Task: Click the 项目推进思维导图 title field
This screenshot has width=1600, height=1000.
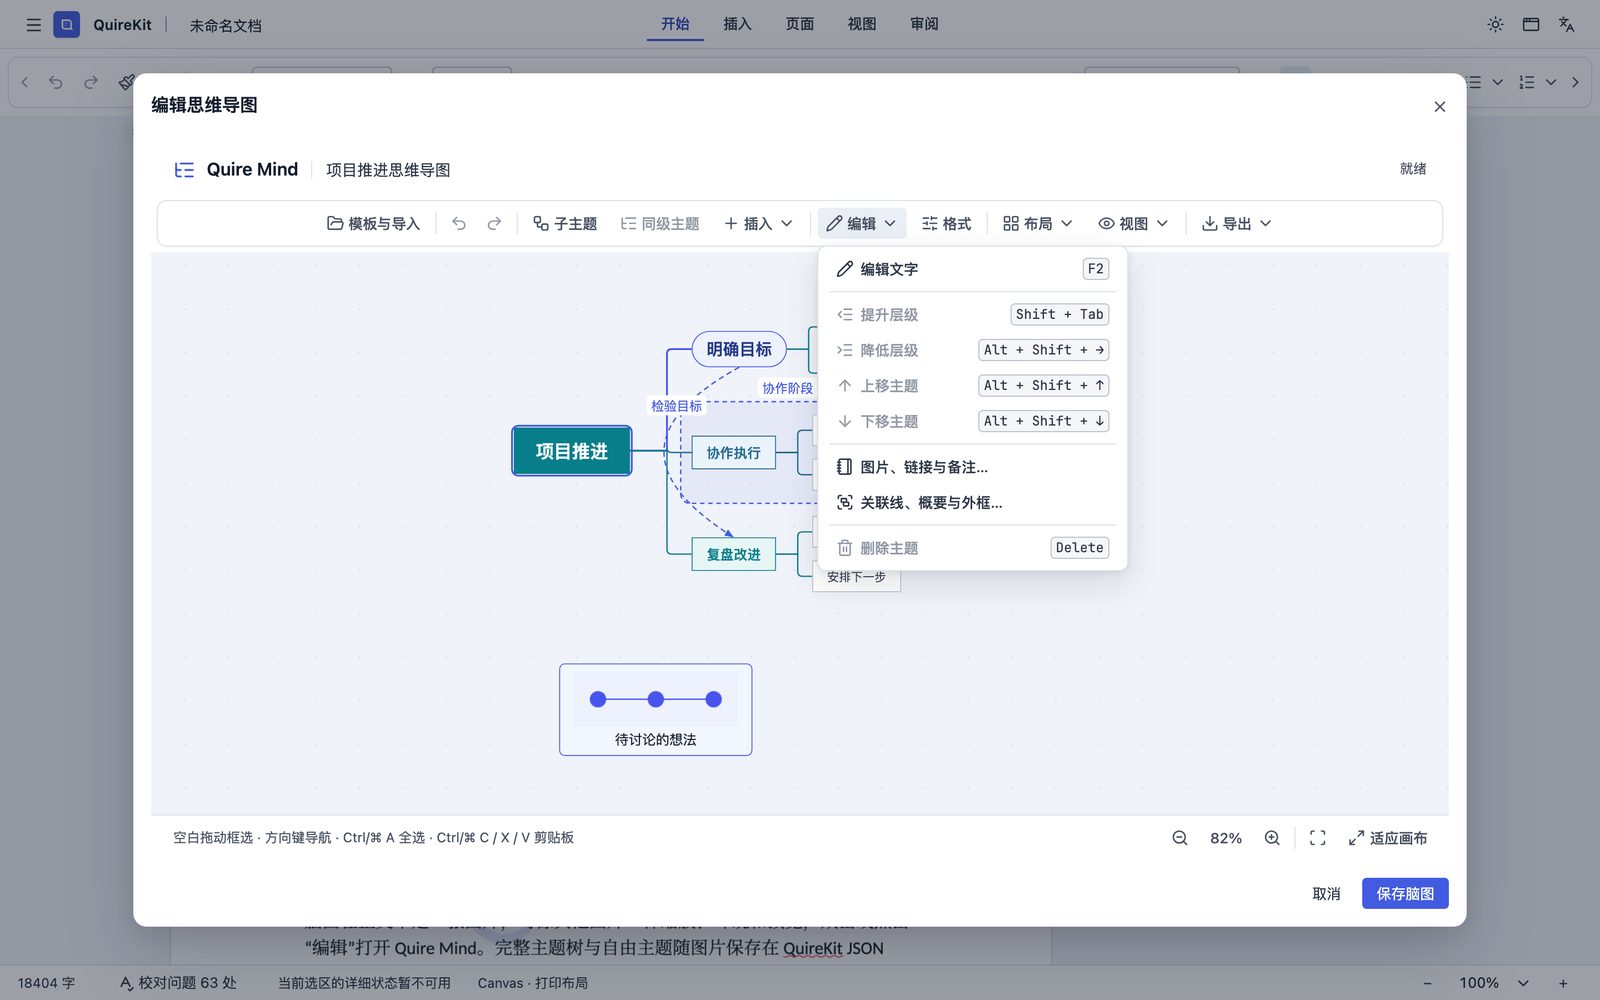Action: [388, 170]
